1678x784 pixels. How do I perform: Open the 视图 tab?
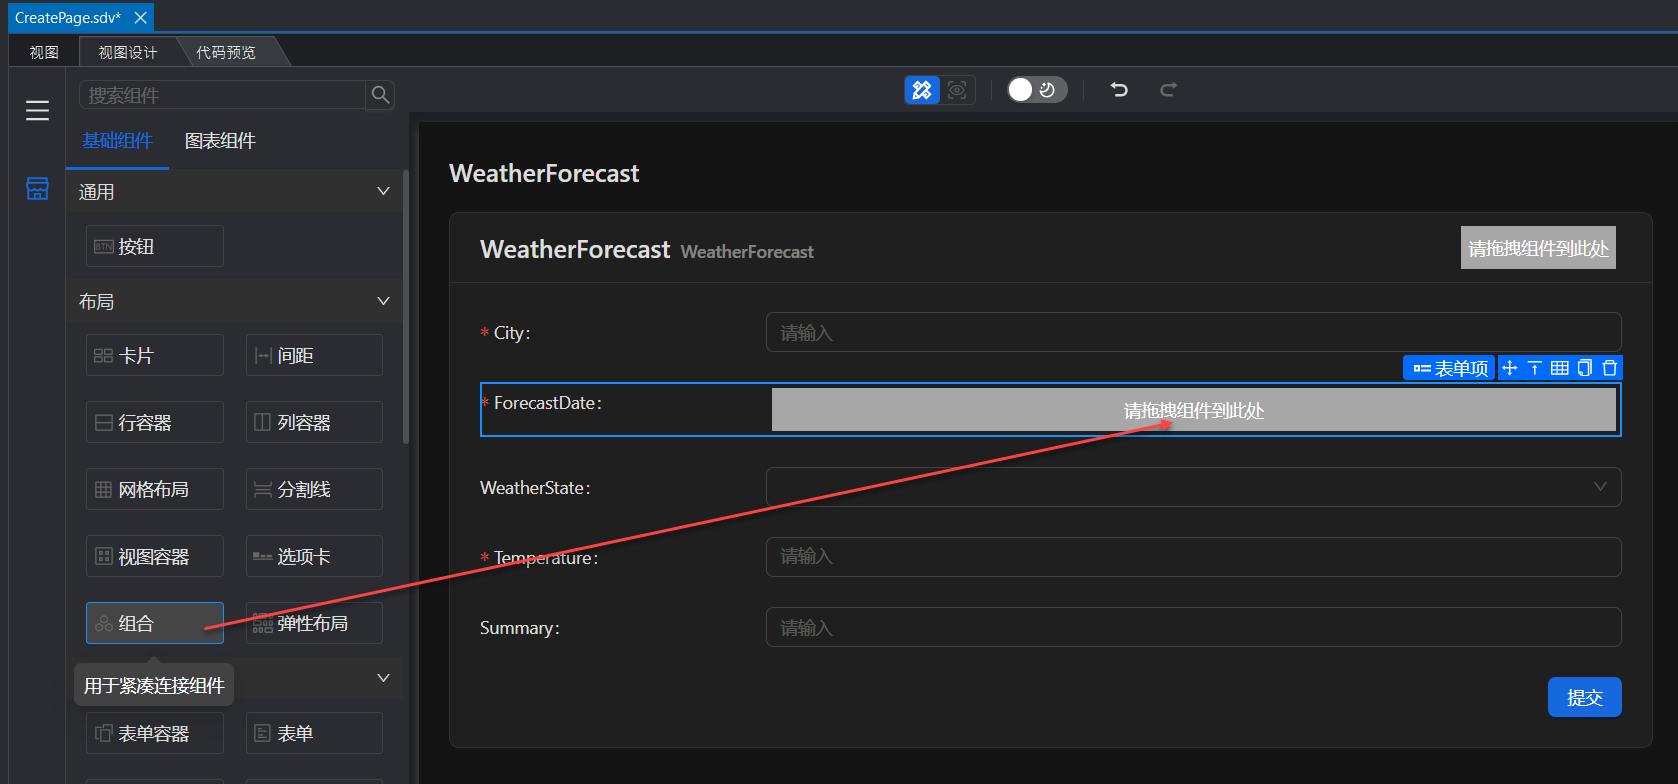tap(44, 52)
